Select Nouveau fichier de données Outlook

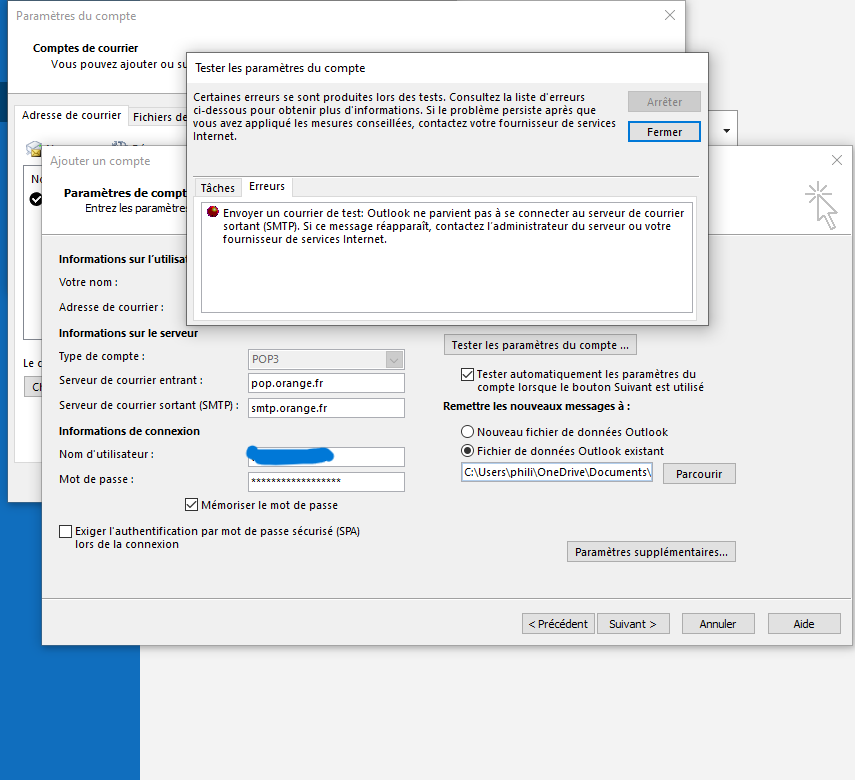[x=467, y=432]
